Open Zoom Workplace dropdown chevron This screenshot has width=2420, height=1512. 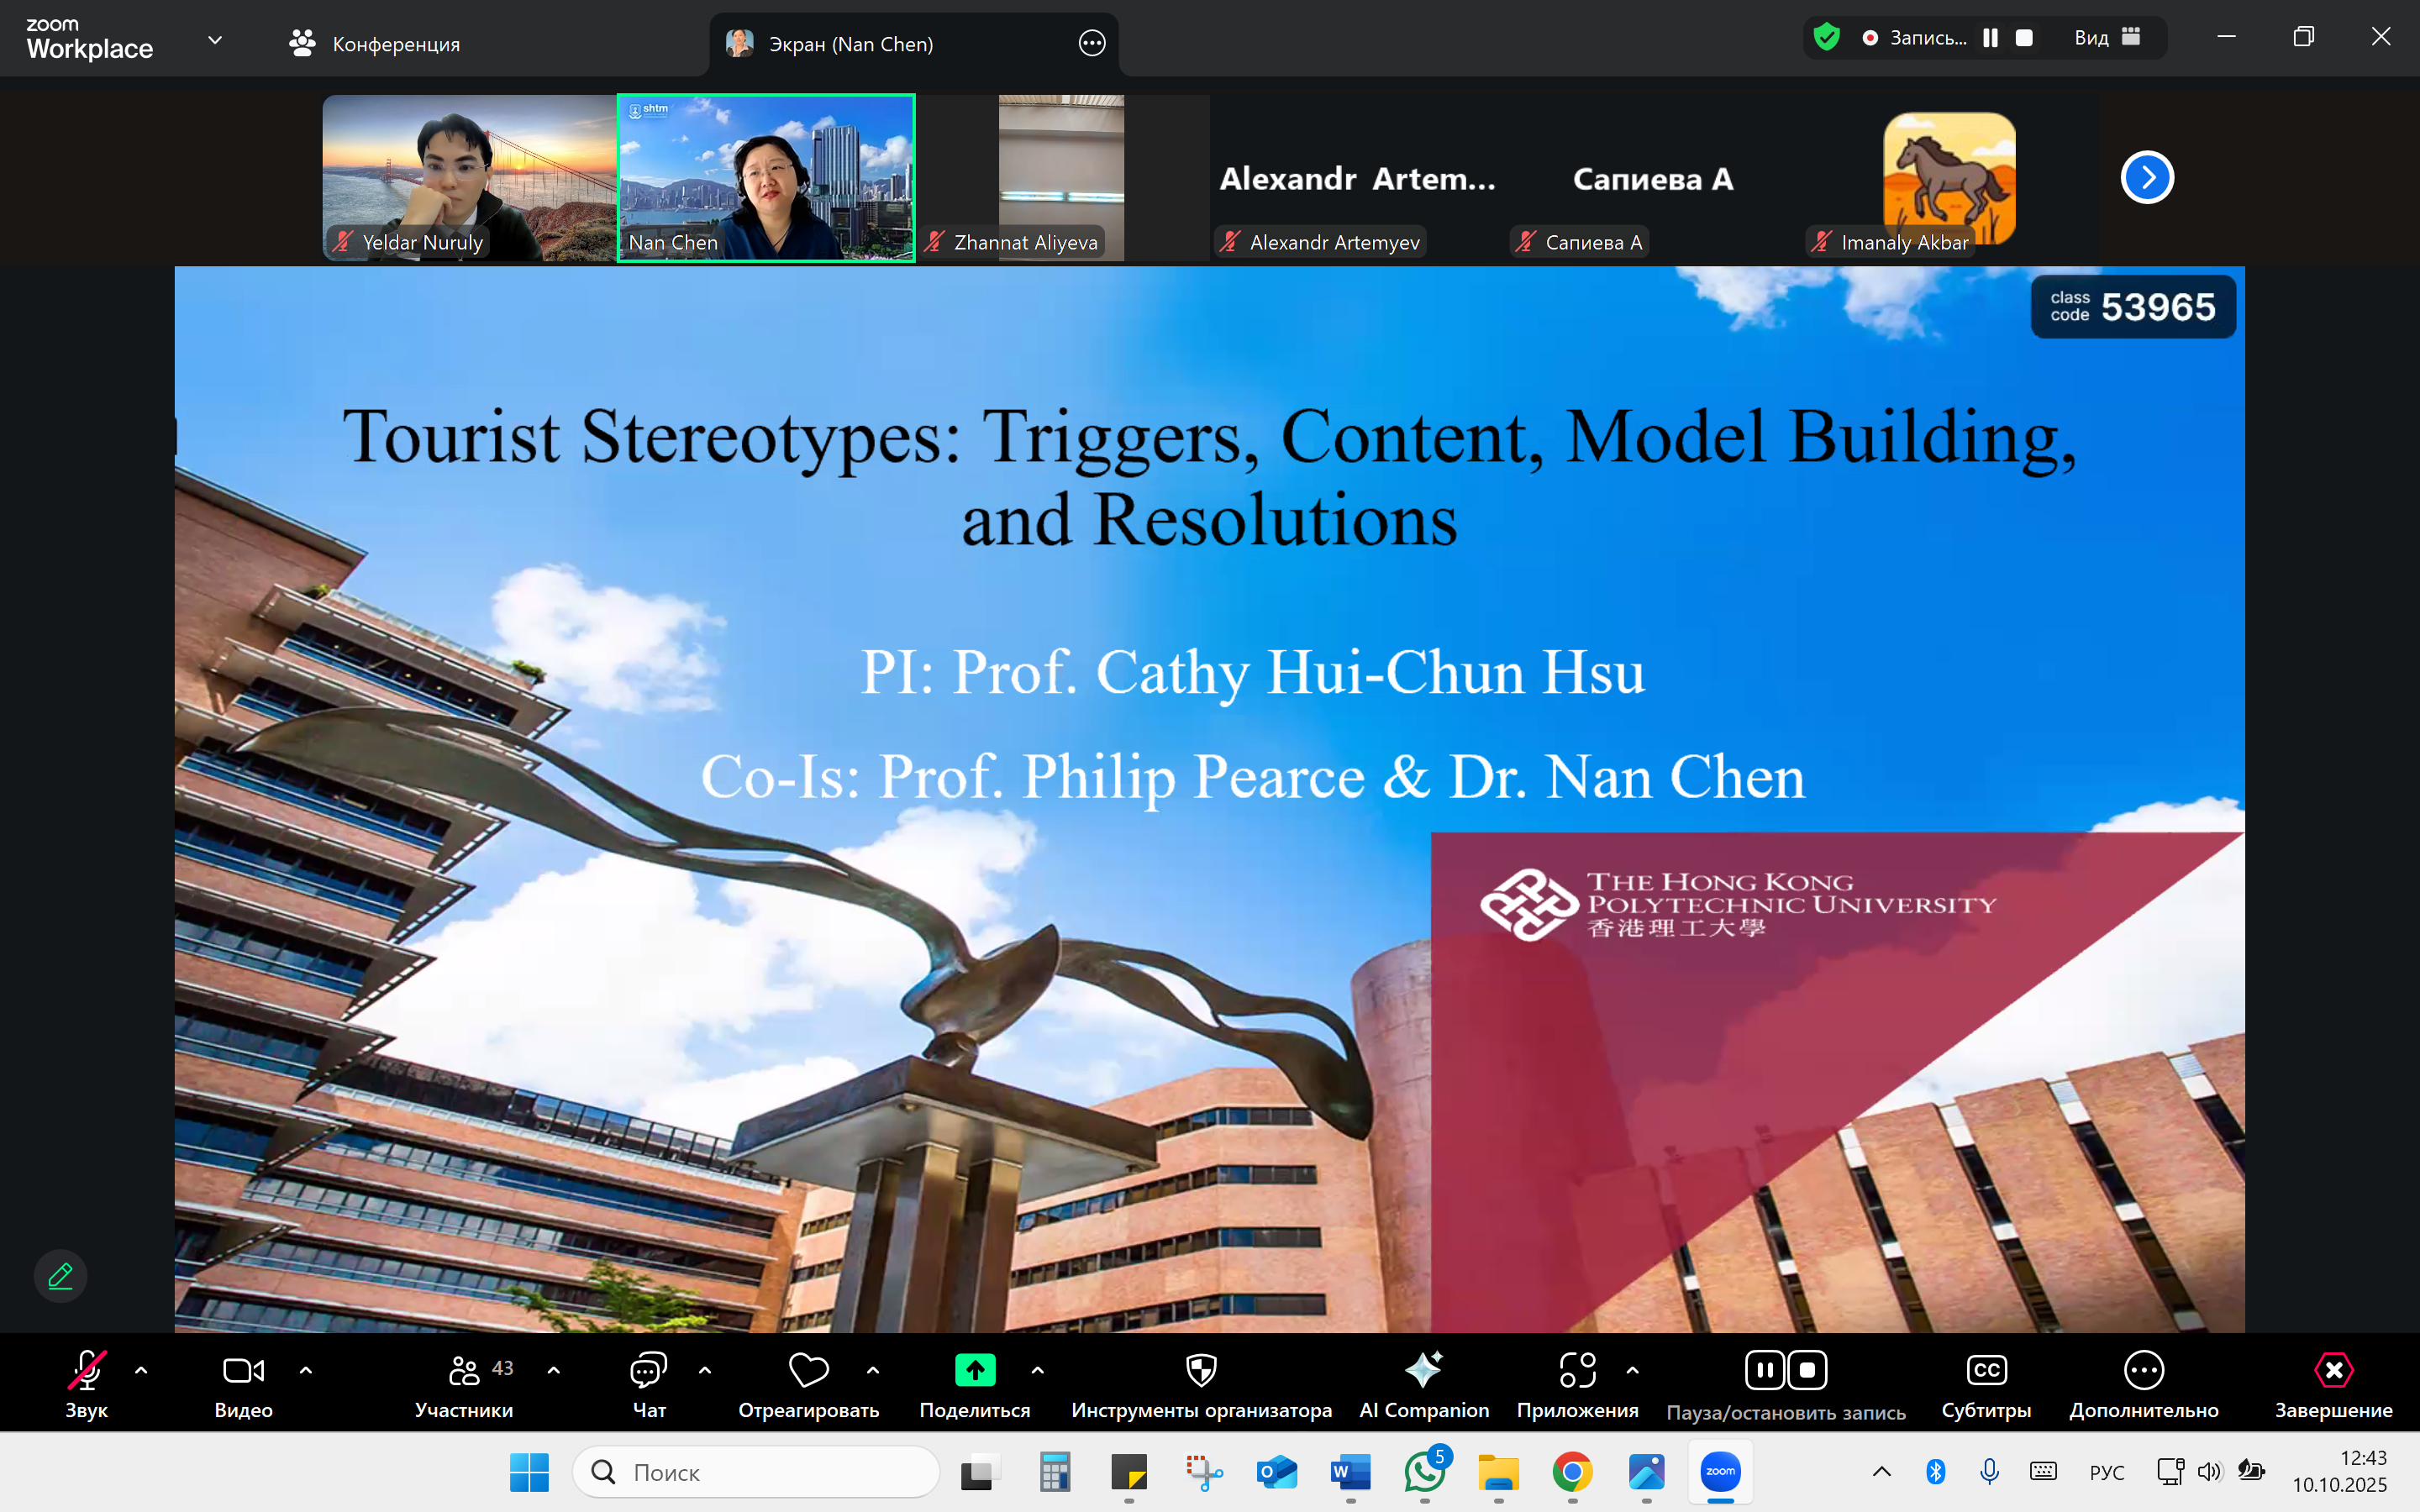(x=214, y=41)
